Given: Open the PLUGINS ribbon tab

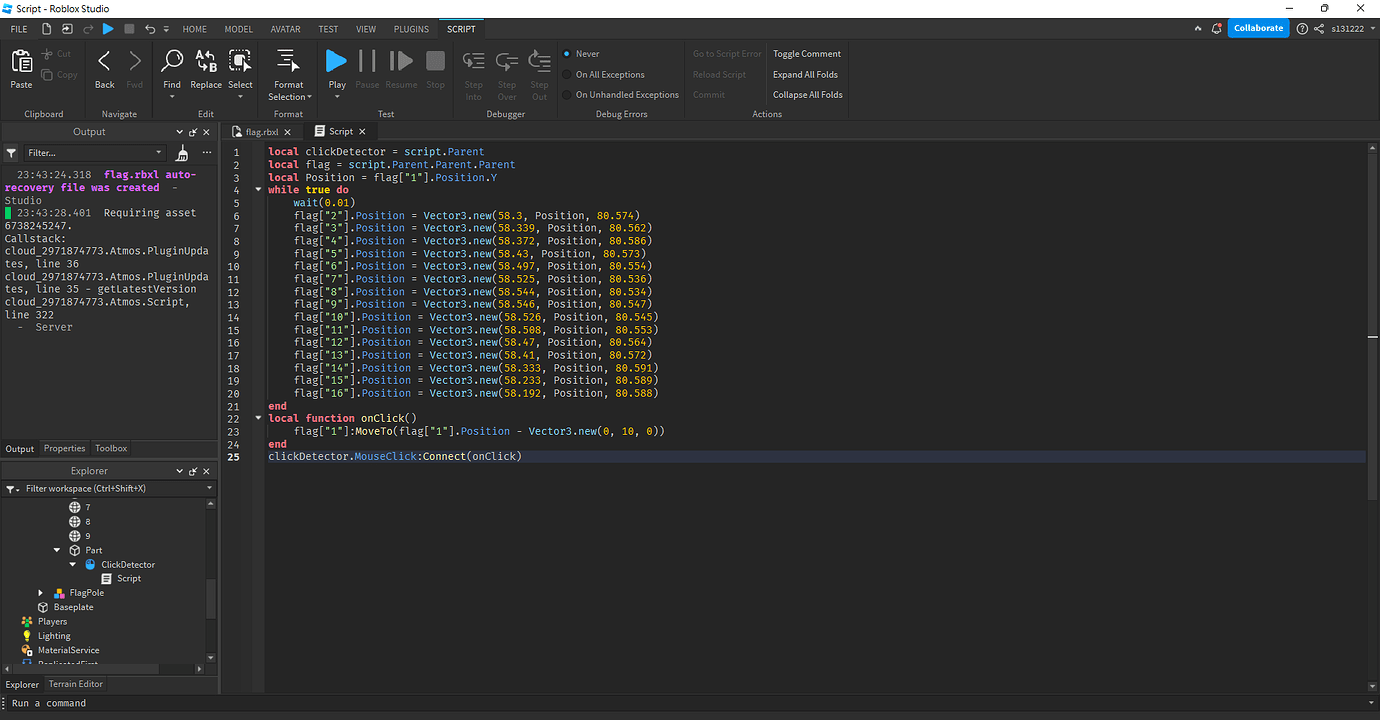Looking at the screenshot, I should [x=411, y=29].
